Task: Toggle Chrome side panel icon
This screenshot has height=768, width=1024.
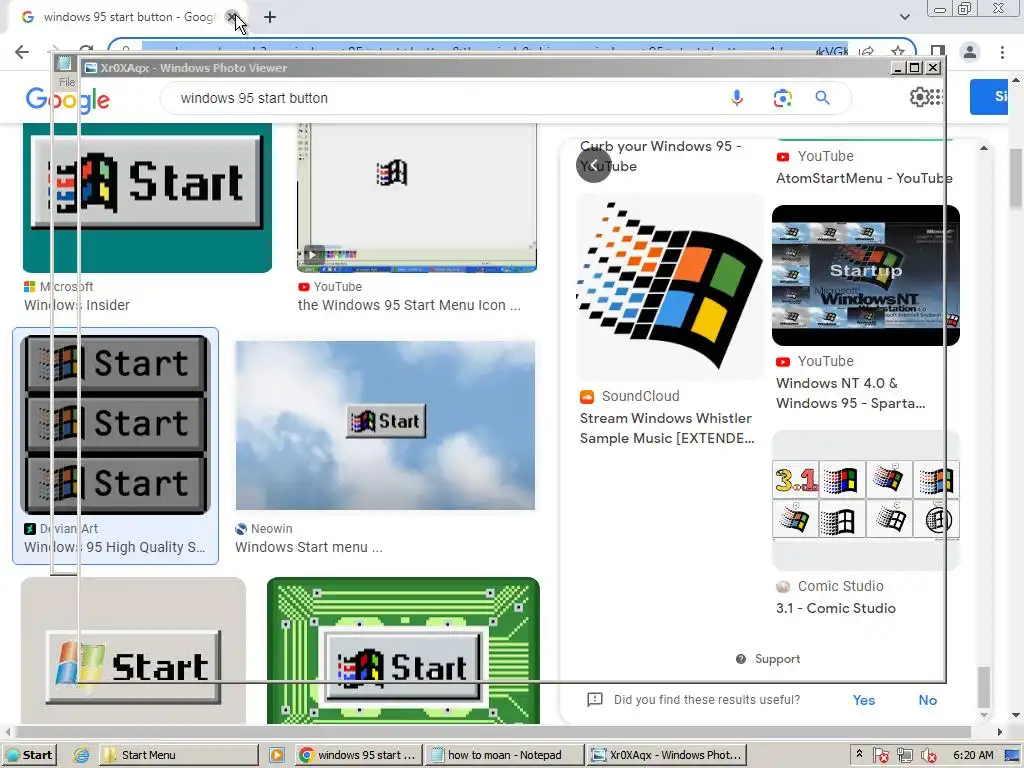Action: coord(938,52)
